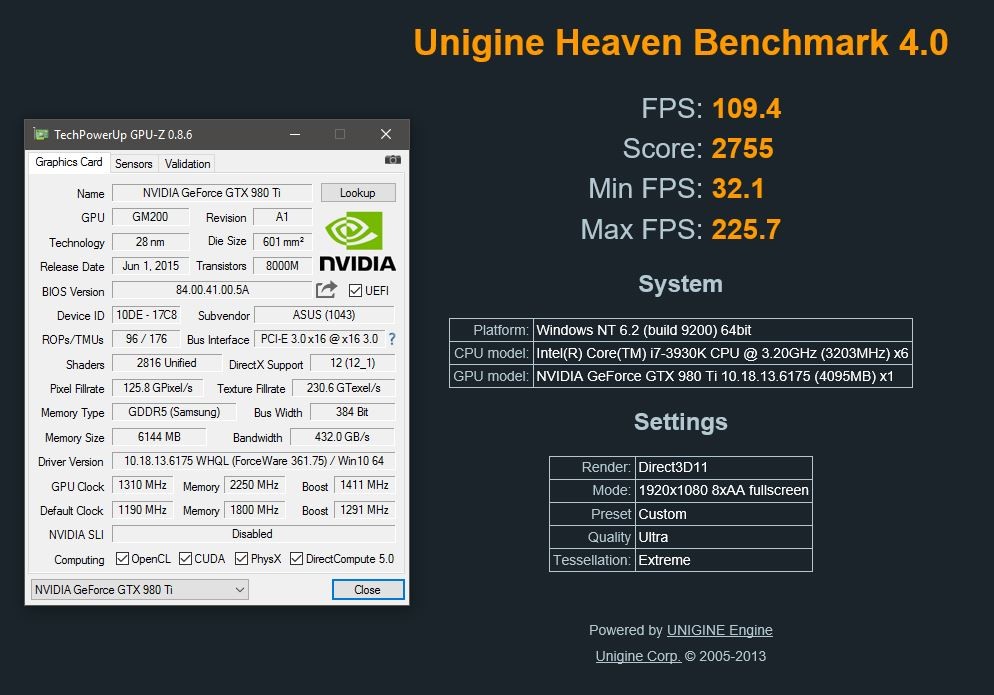Switch to the Sensors tab
This screenshot has width=994, height=695.
(134, 164)
